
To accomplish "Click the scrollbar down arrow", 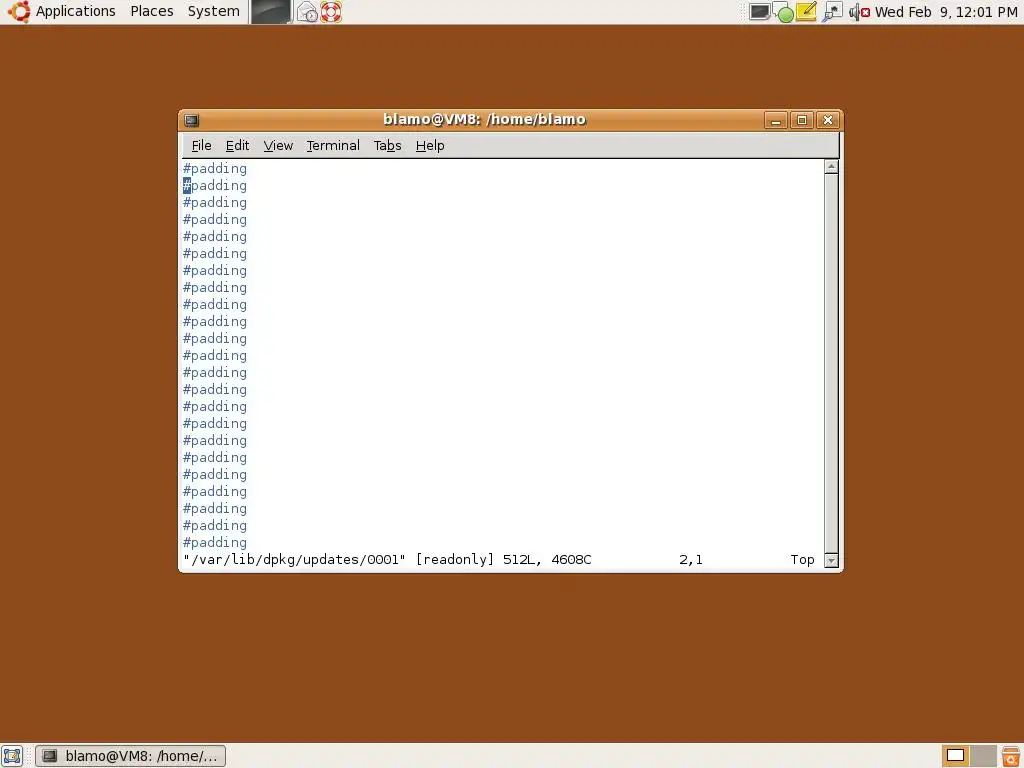I will pyautogui.click(x=831, y=560).
